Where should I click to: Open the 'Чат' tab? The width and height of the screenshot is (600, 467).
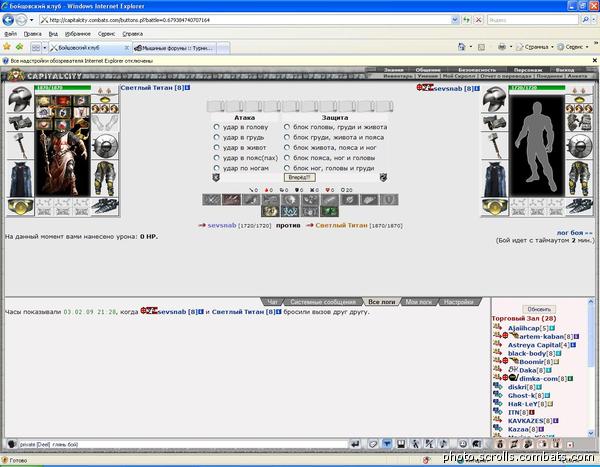(x=272, y=302)
